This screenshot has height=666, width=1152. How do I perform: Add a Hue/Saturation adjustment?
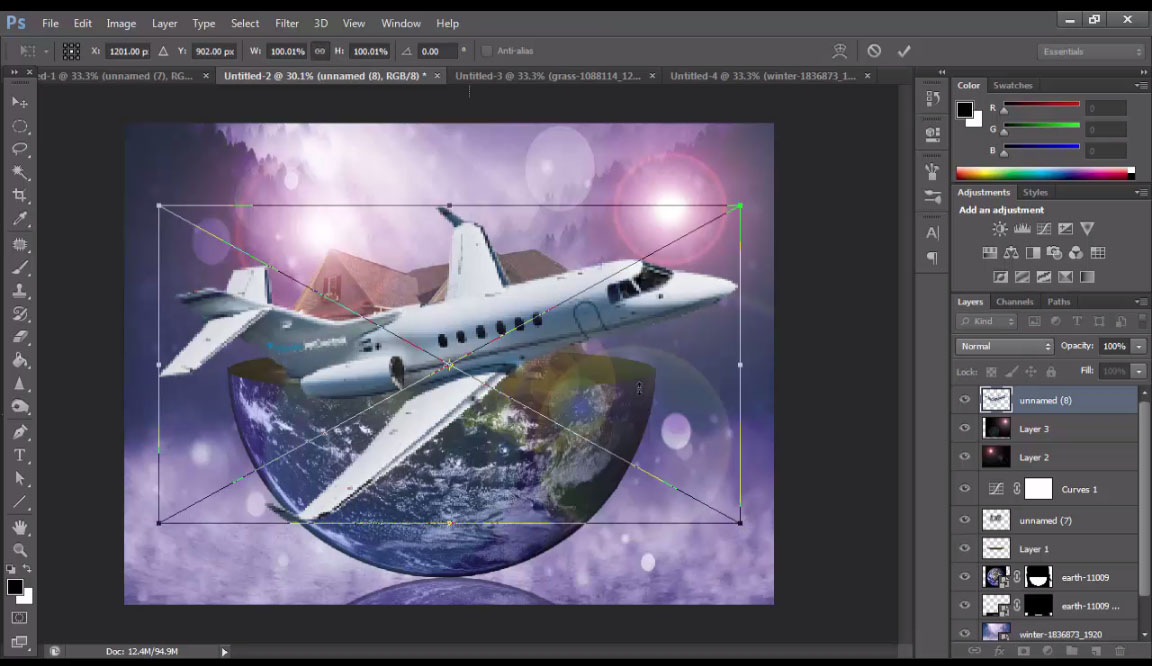tap(989, 253)
